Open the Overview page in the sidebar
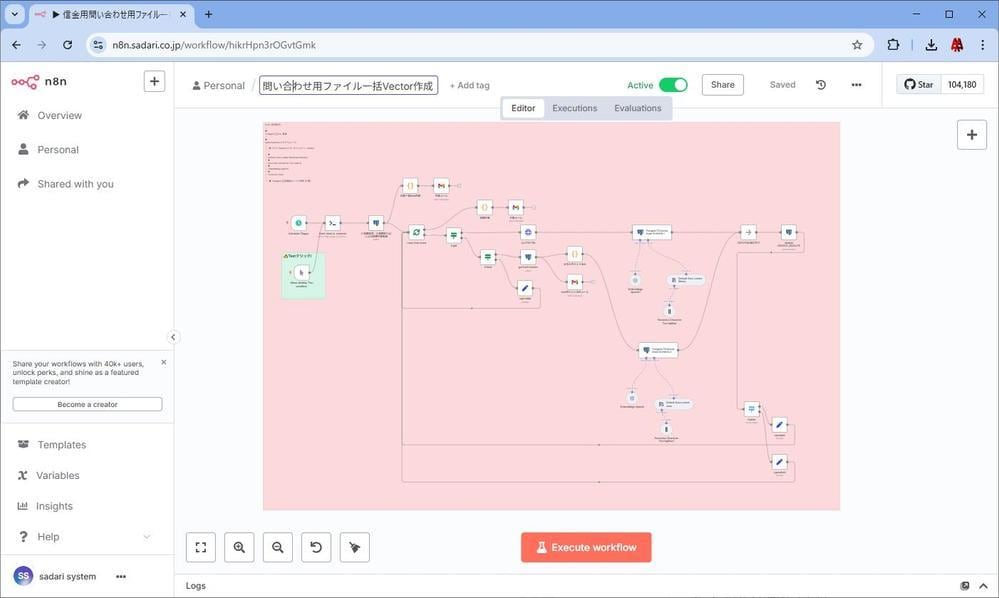 click(59, 115)
